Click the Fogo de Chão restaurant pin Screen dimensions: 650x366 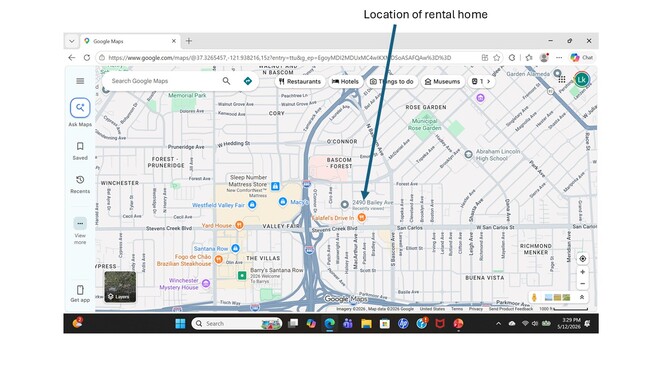click(218, 259)
